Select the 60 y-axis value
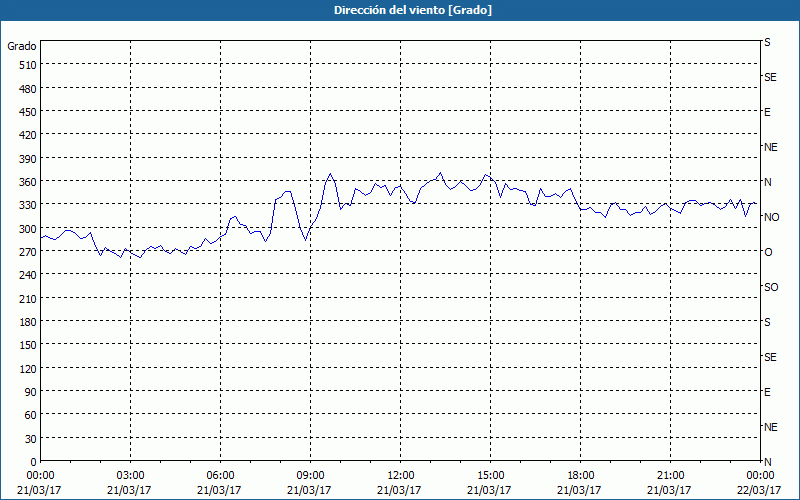Image resolution: width=800 pixels, height=500 pixels. point(31,415)
